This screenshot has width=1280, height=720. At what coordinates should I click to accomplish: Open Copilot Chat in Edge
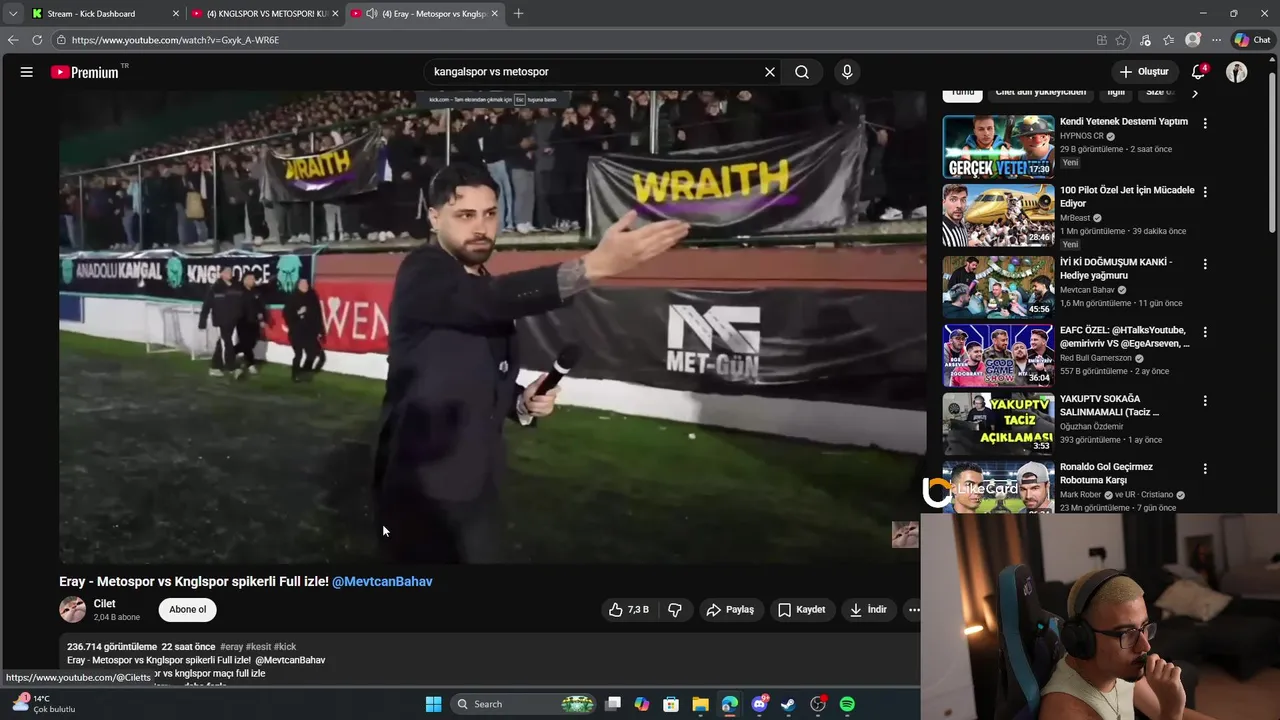point(1252,40)
